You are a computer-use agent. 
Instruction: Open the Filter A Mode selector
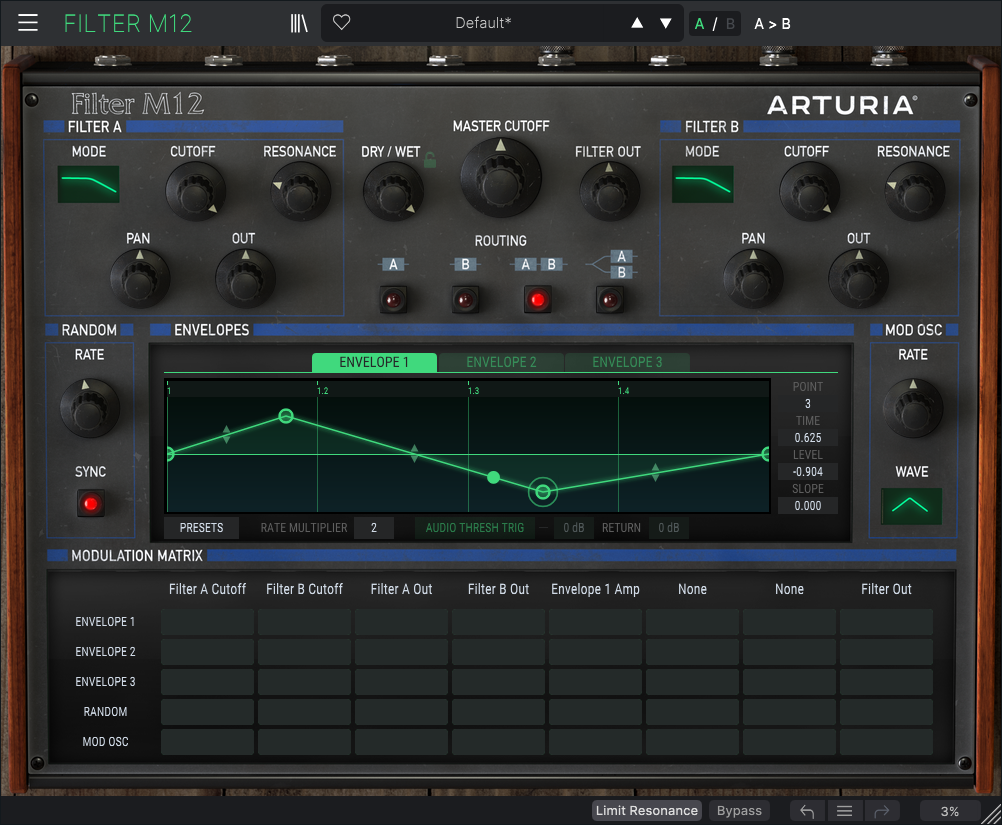point(88,184)
